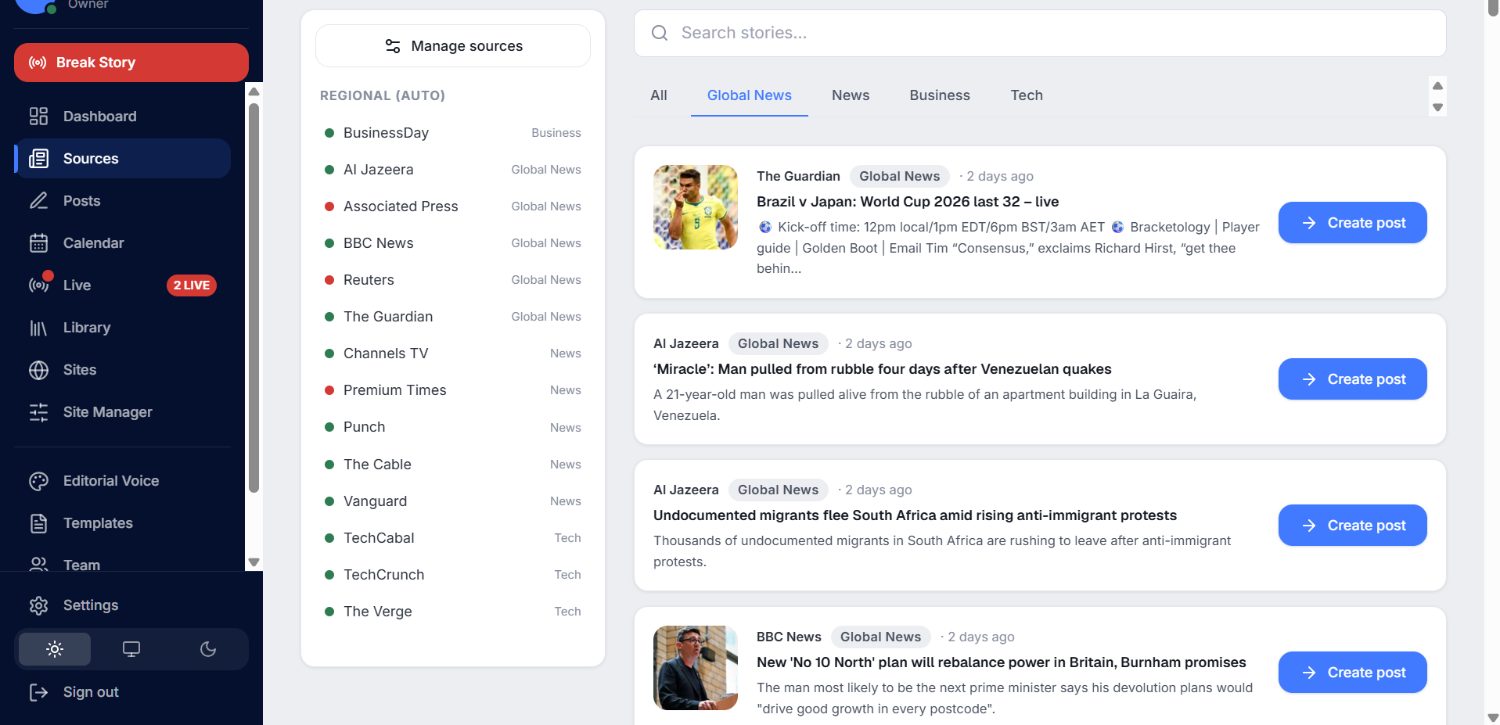
Task: Open Team people icon
Action: point(39,564)
